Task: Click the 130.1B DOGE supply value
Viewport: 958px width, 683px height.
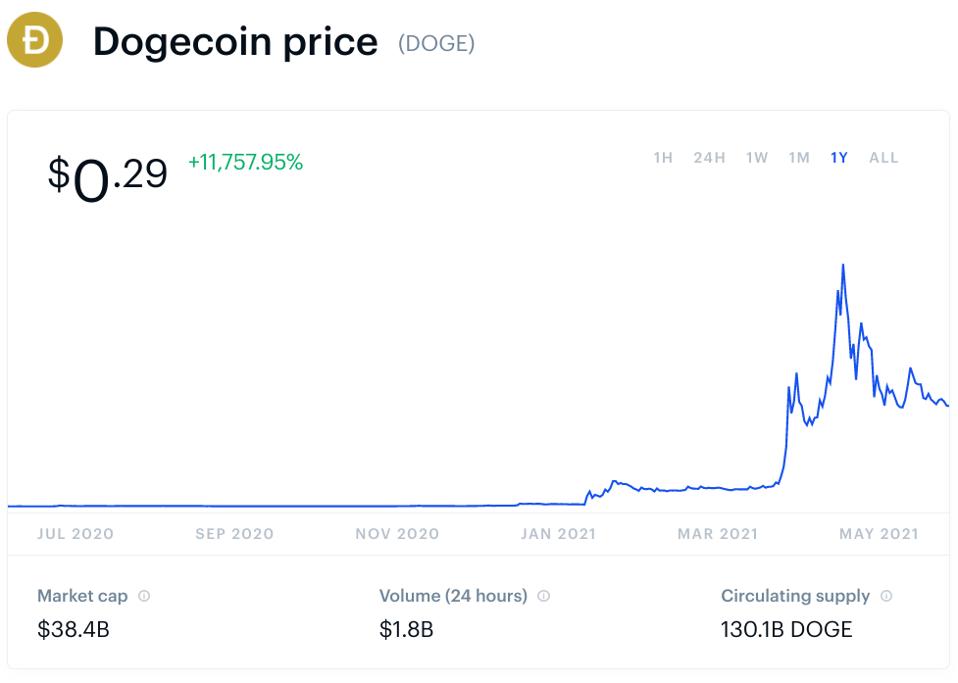Action: pyautogui.click(x=786, y=629)
